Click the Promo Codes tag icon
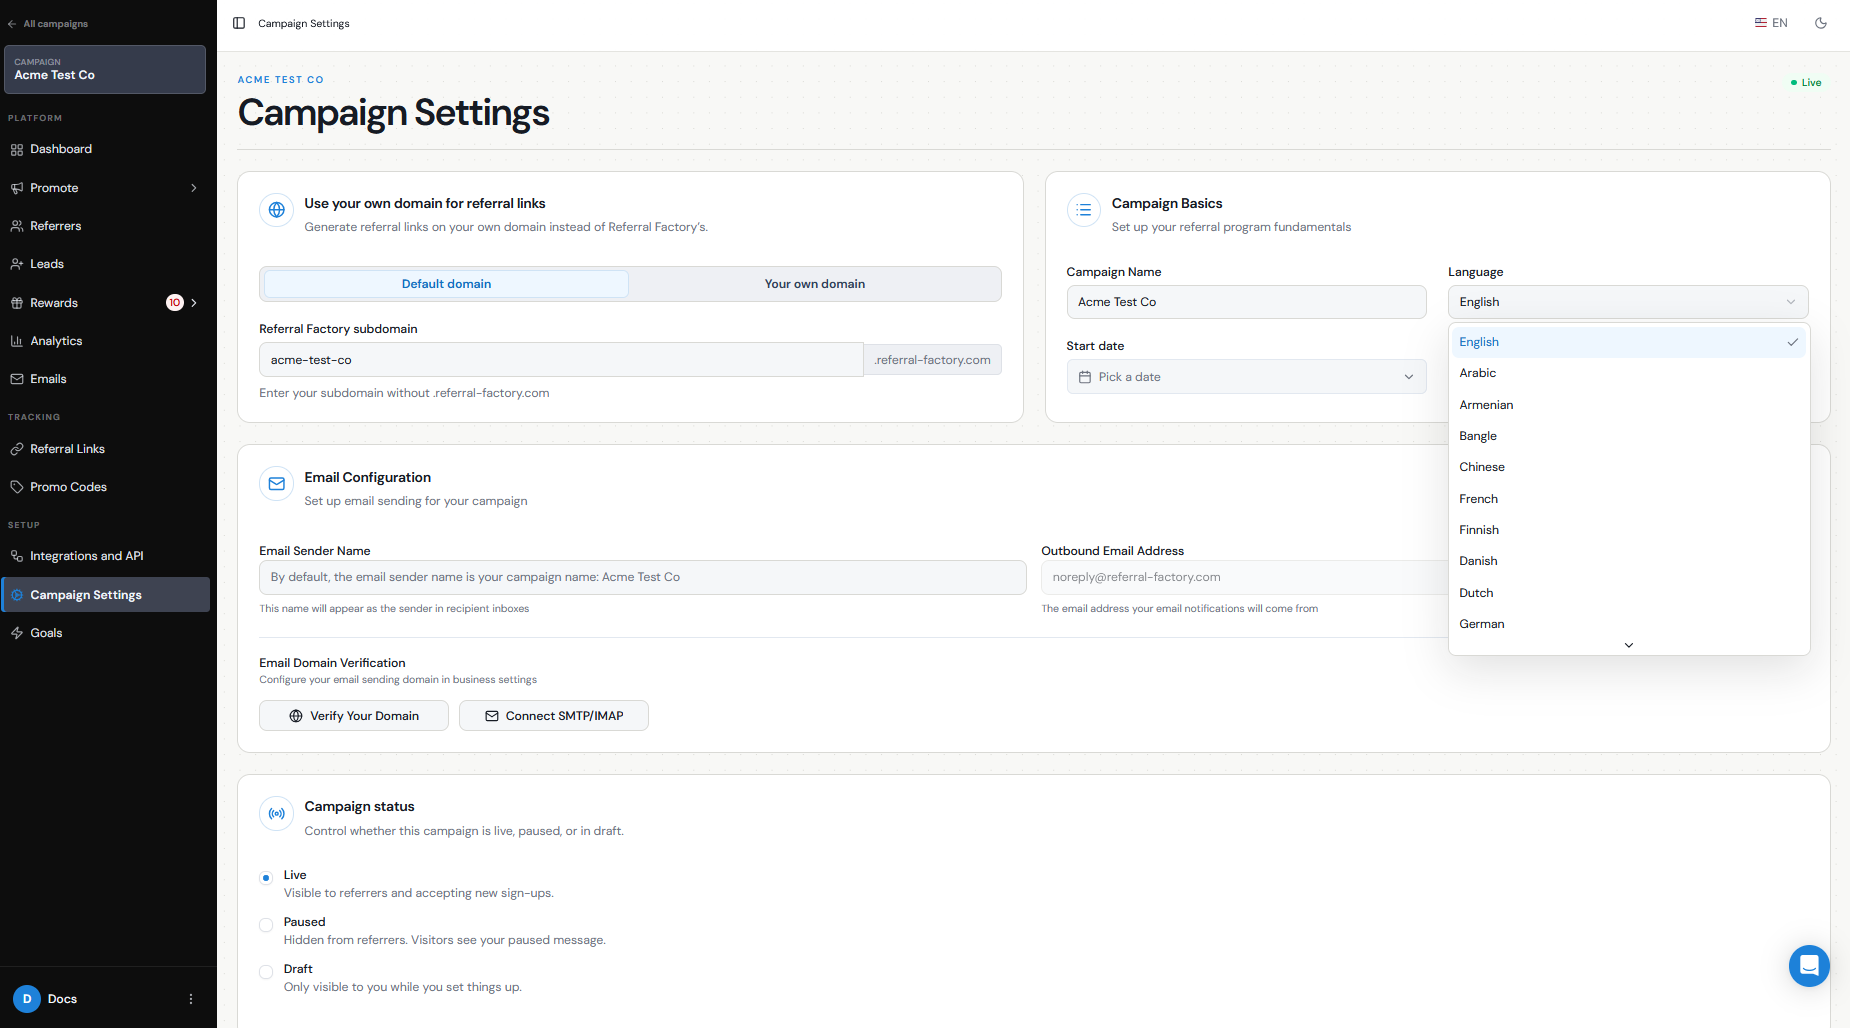The width and height of the screenshot is (1850, 1028). [17, 487]
